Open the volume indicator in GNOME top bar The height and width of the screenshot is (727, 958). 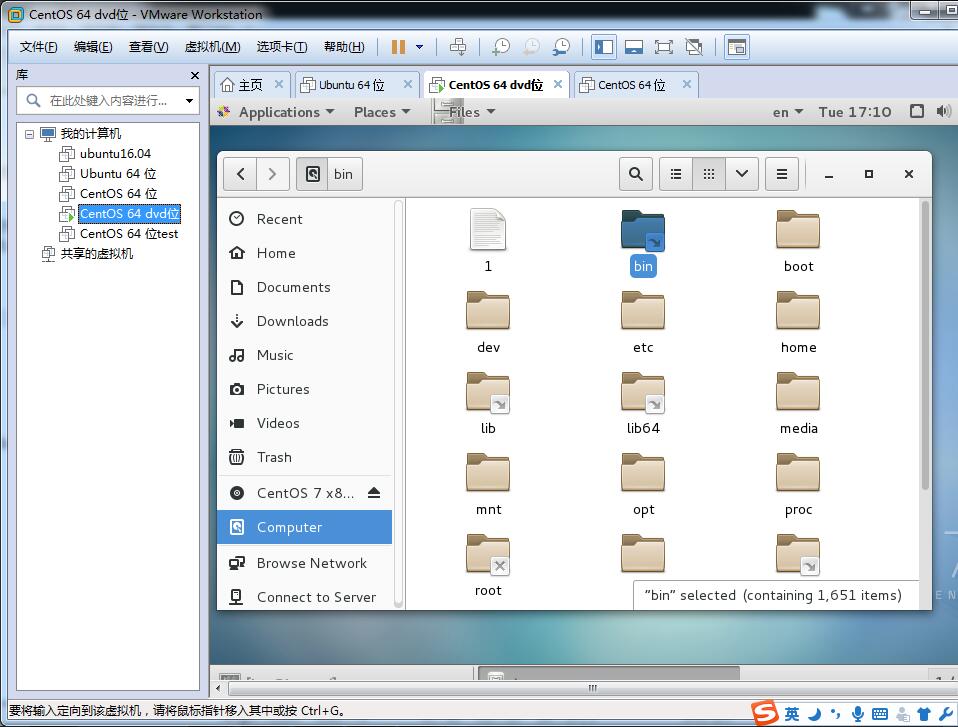tap(943, 111)
